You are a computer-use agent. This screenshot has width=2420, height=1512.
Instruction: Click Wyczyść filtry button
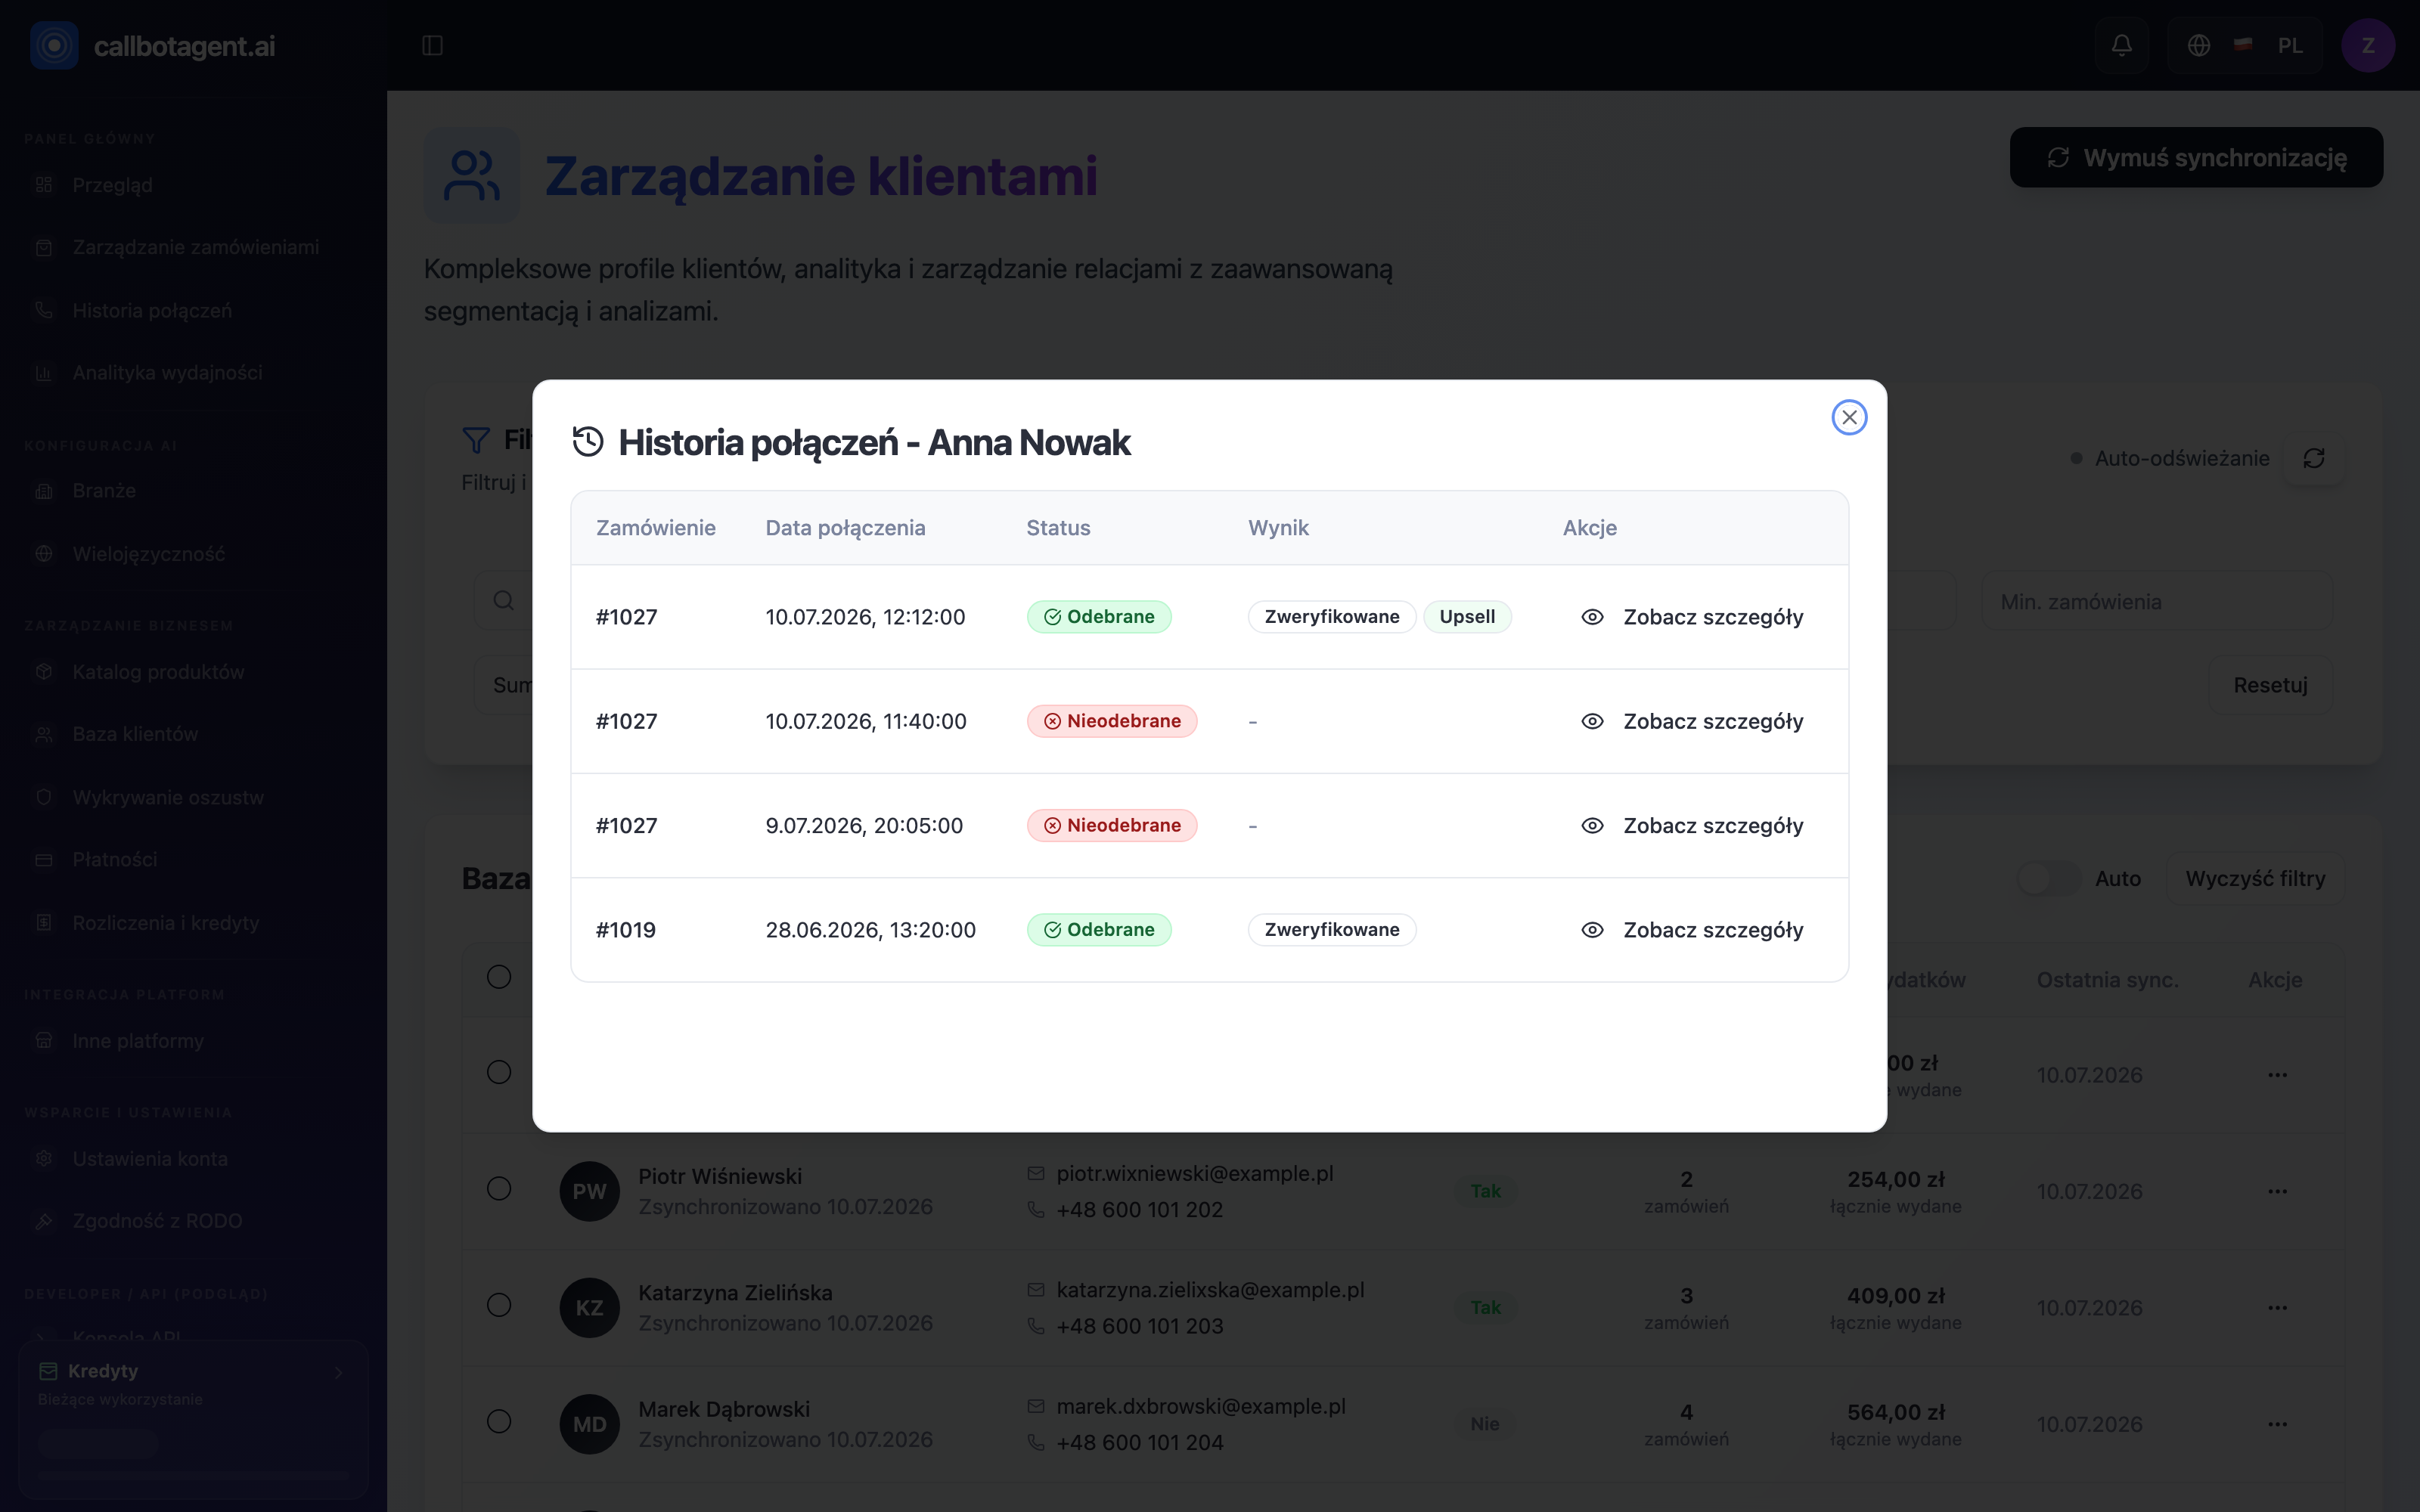pyautogui.click(x=2255, y=878)
